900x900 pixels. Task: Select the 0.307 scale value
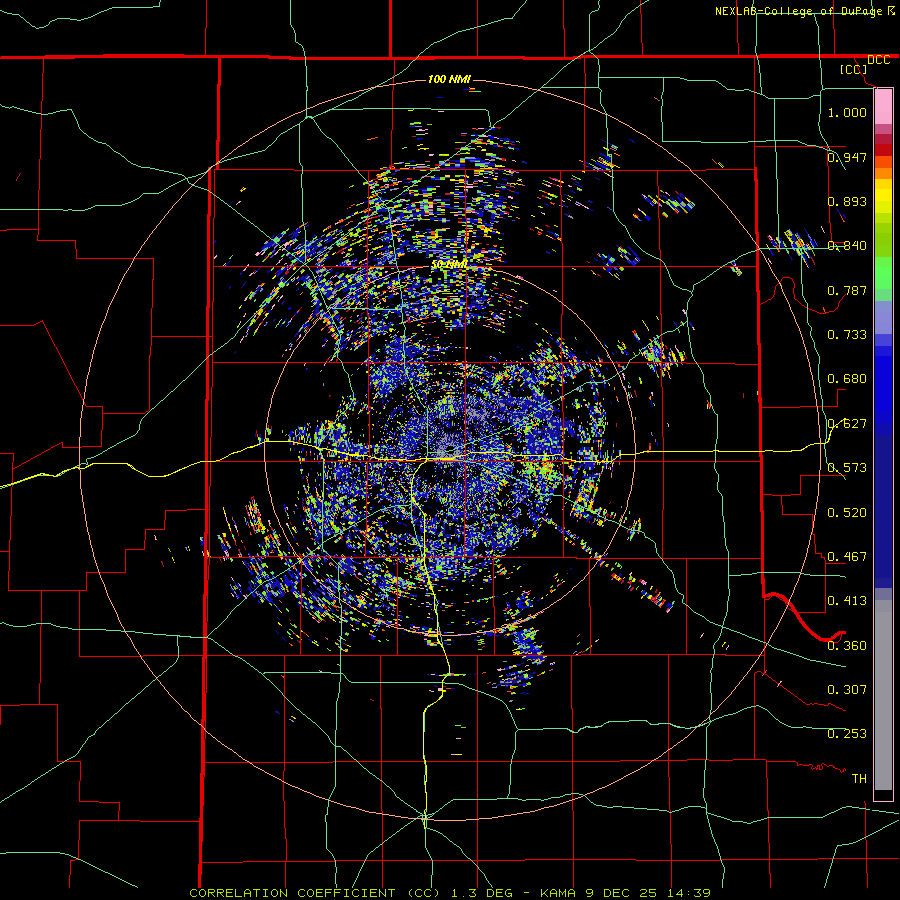[847, 689]
